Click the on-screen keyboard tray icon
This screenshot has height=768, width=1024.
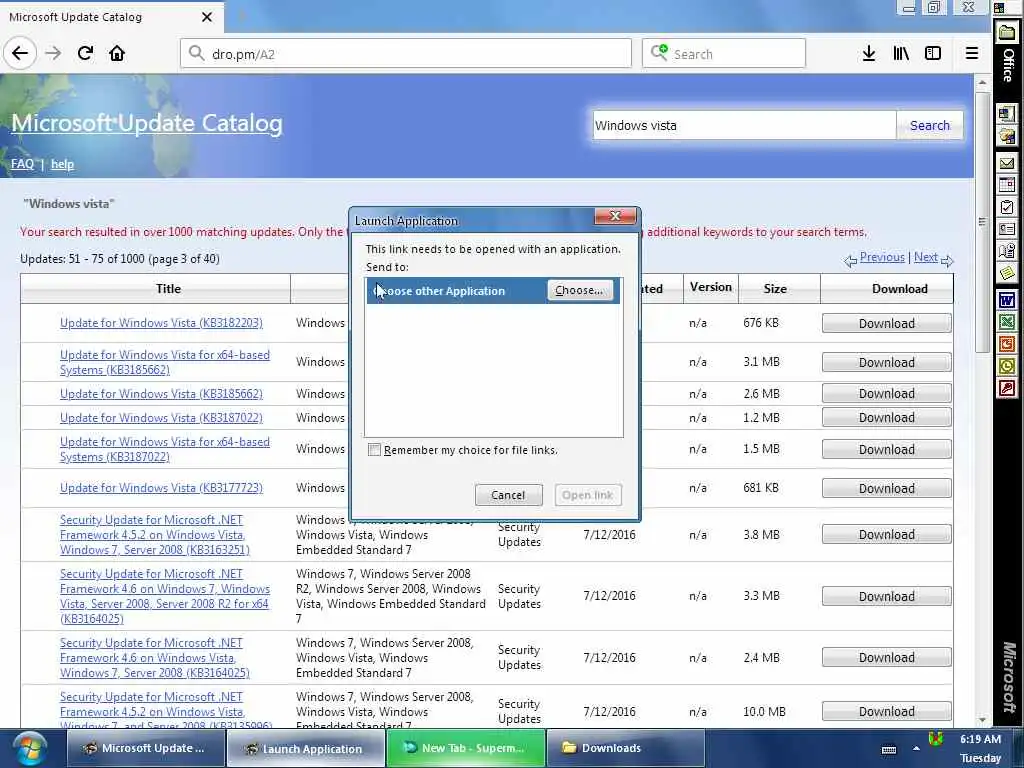889,750
